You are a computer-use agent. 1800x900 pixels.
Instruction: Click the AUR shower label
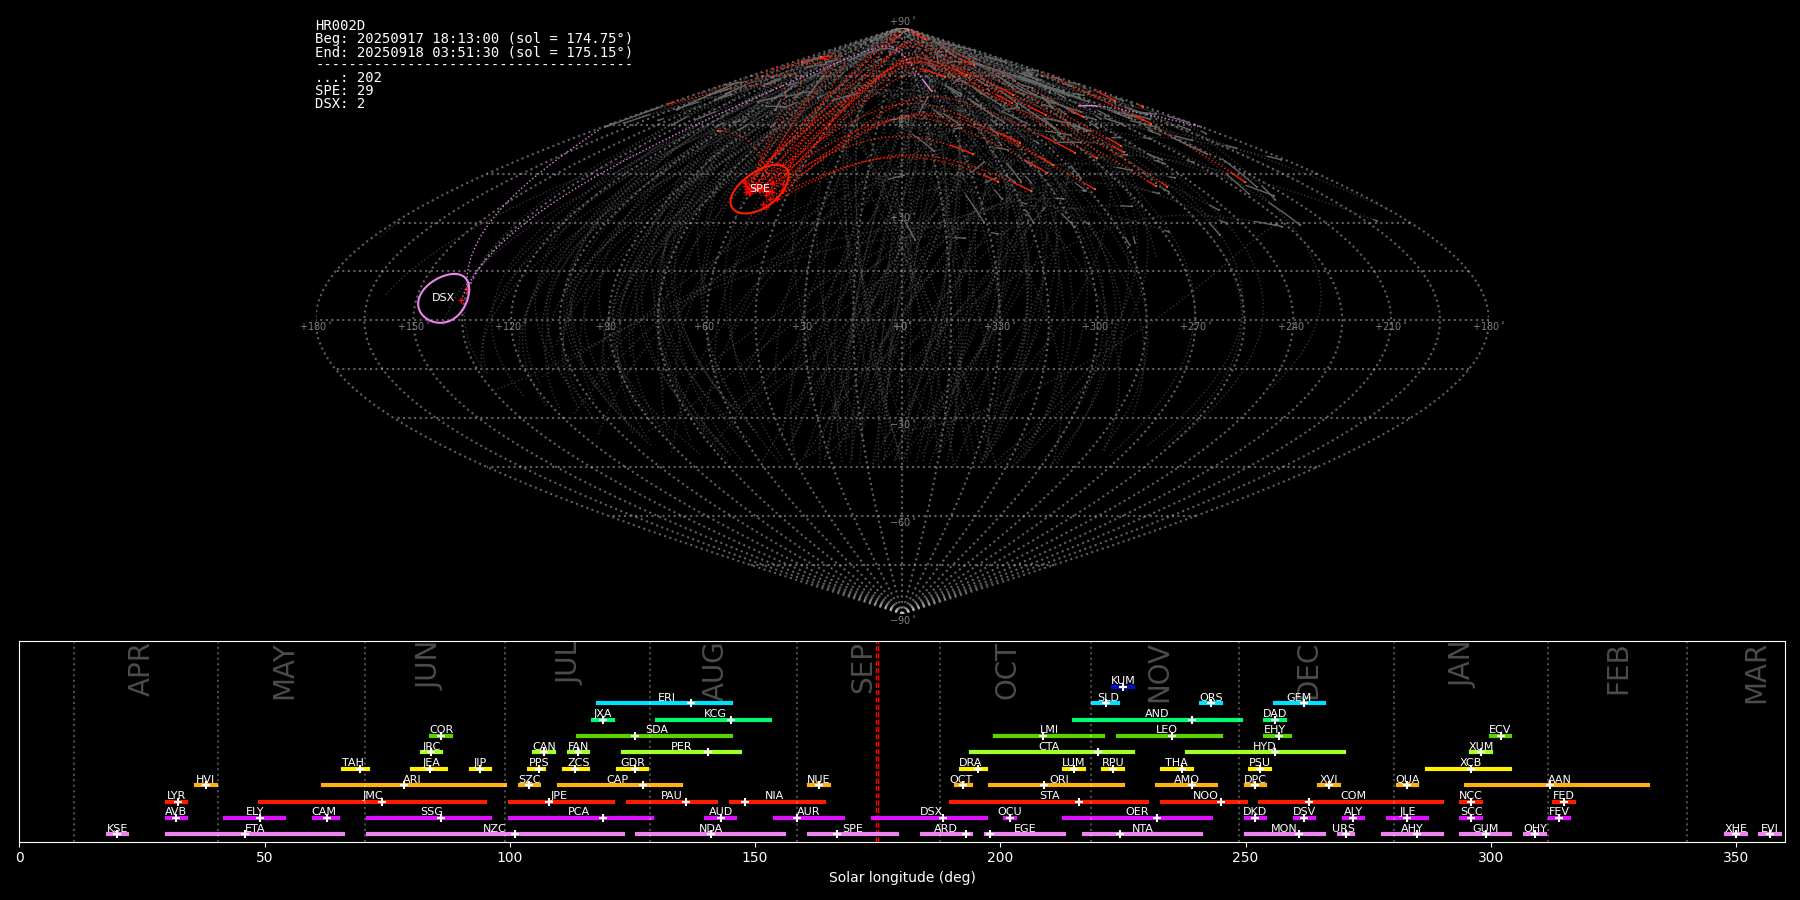tap(808, 812)
